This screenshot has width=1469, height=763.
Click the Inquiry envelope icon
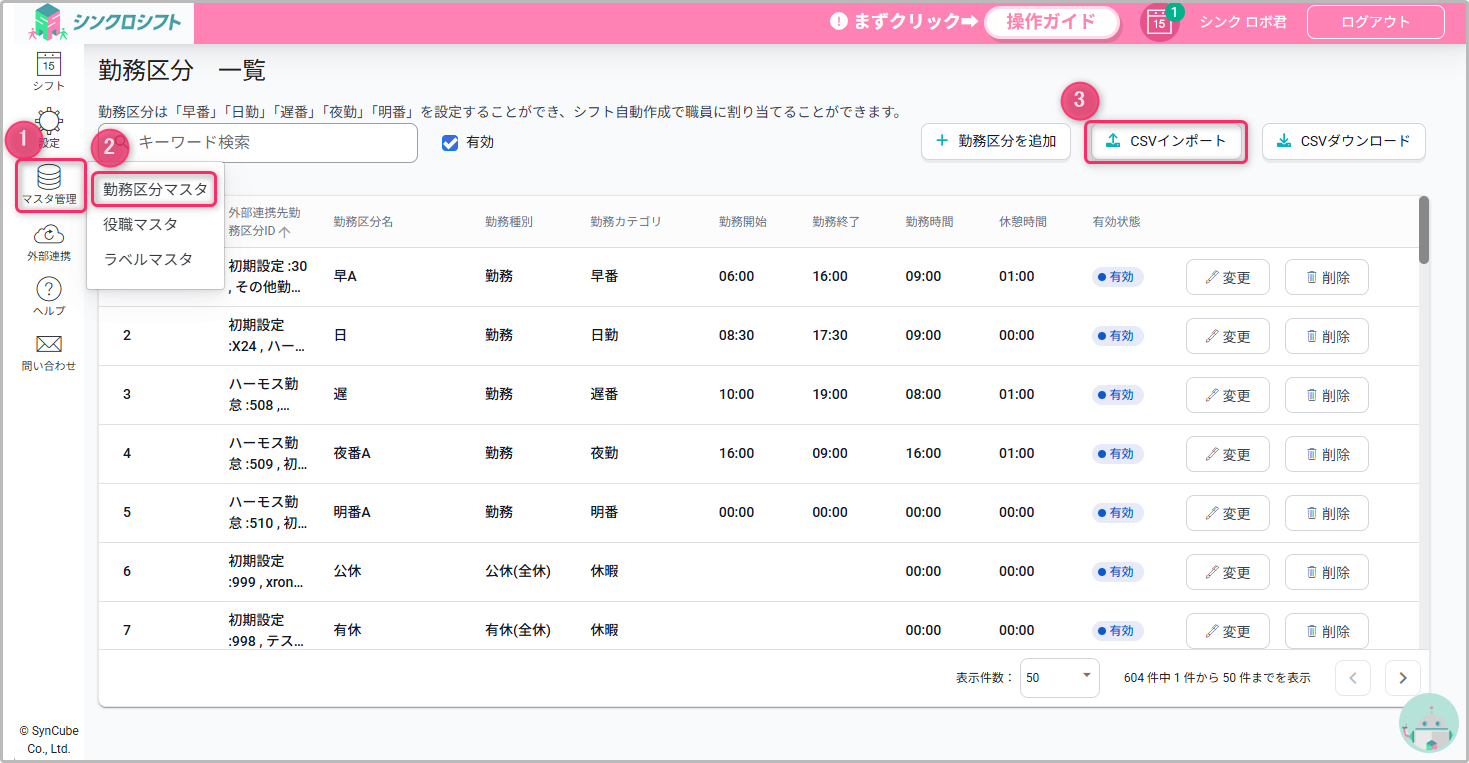[x=49, y=346]
